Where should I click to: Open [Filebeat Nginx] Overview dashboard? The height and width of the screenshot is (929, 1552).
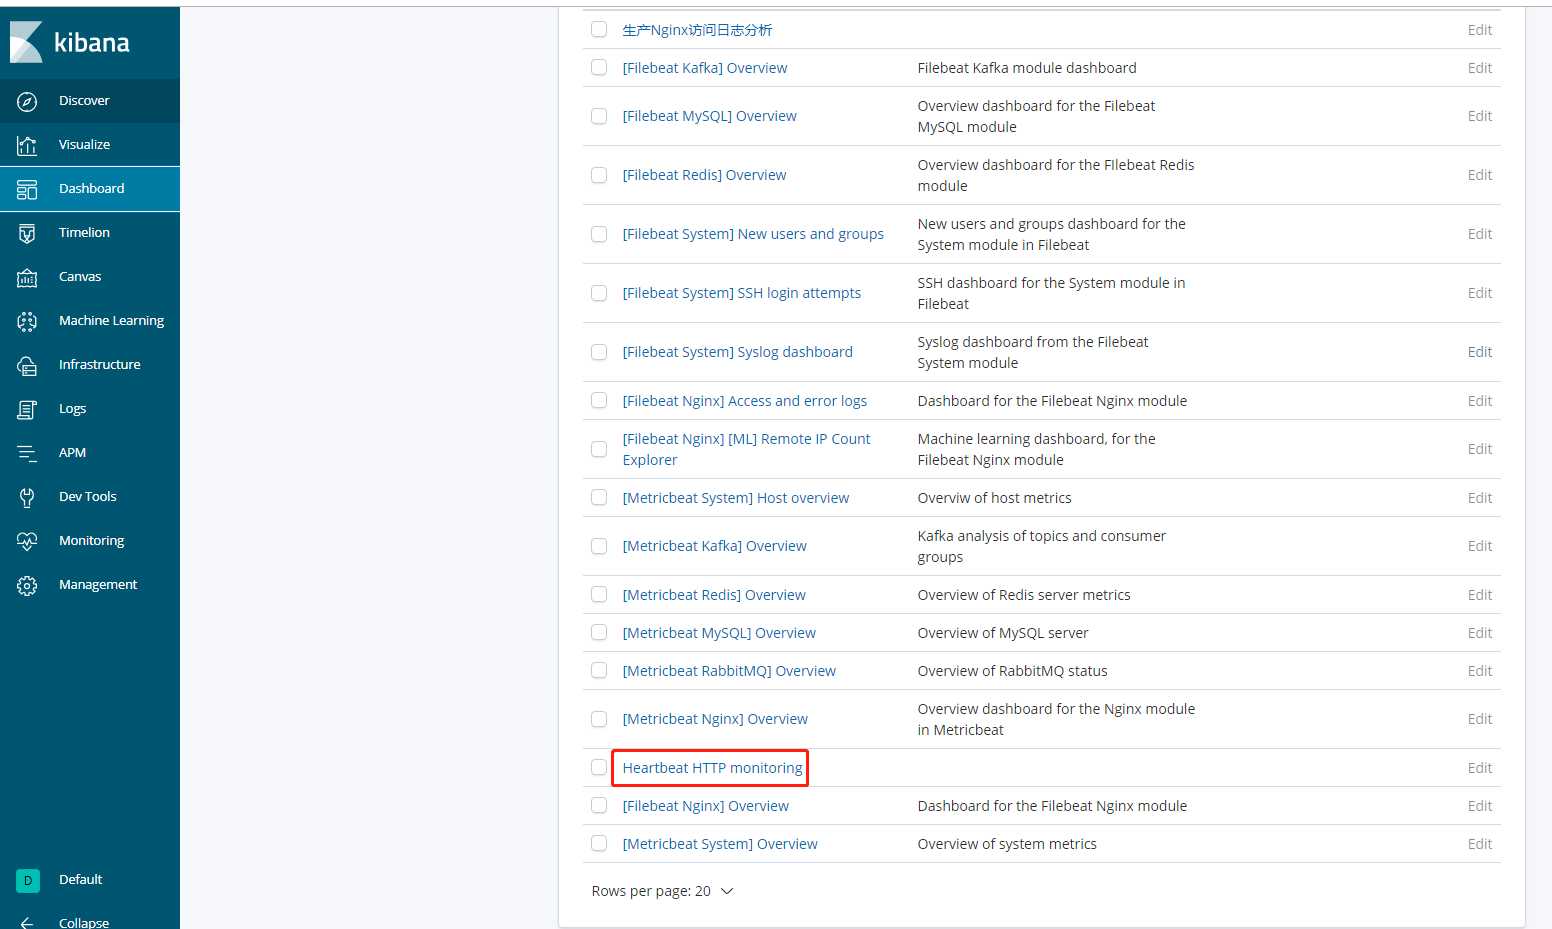705,806
